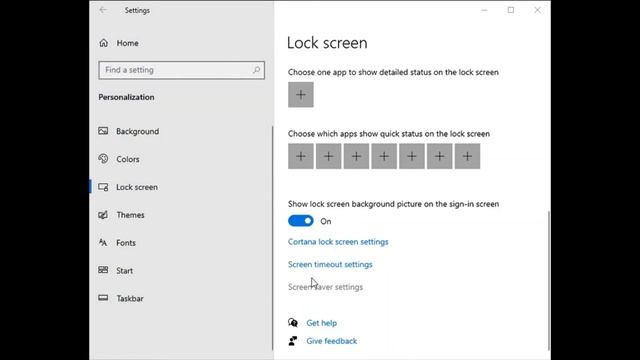Viewport: 640px width, 360px height.
Task: Click the Give feedback person icon
Action: (x=293, y=341)
